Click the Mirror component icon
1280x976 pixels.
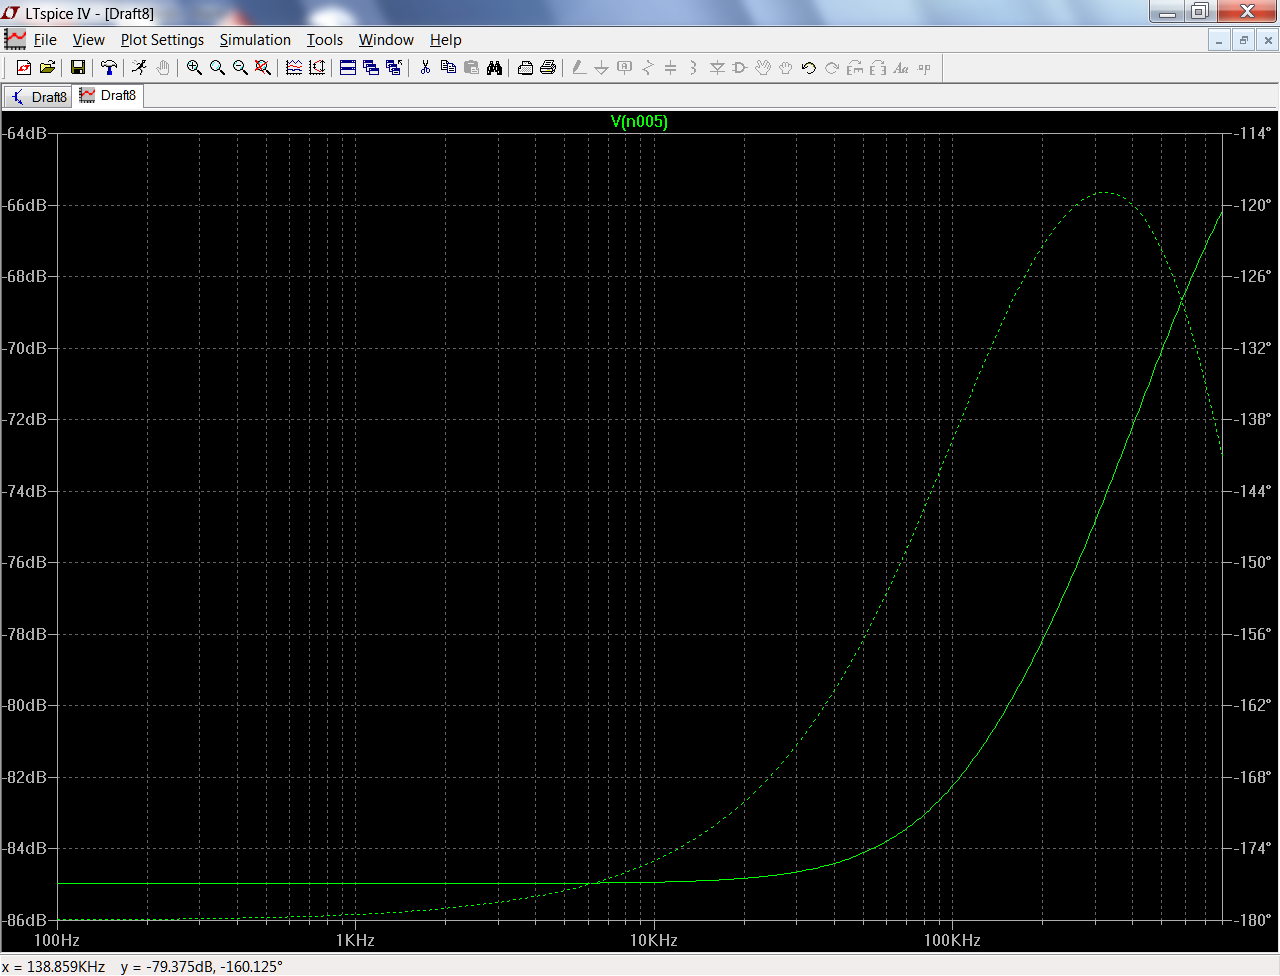[878, 67]
